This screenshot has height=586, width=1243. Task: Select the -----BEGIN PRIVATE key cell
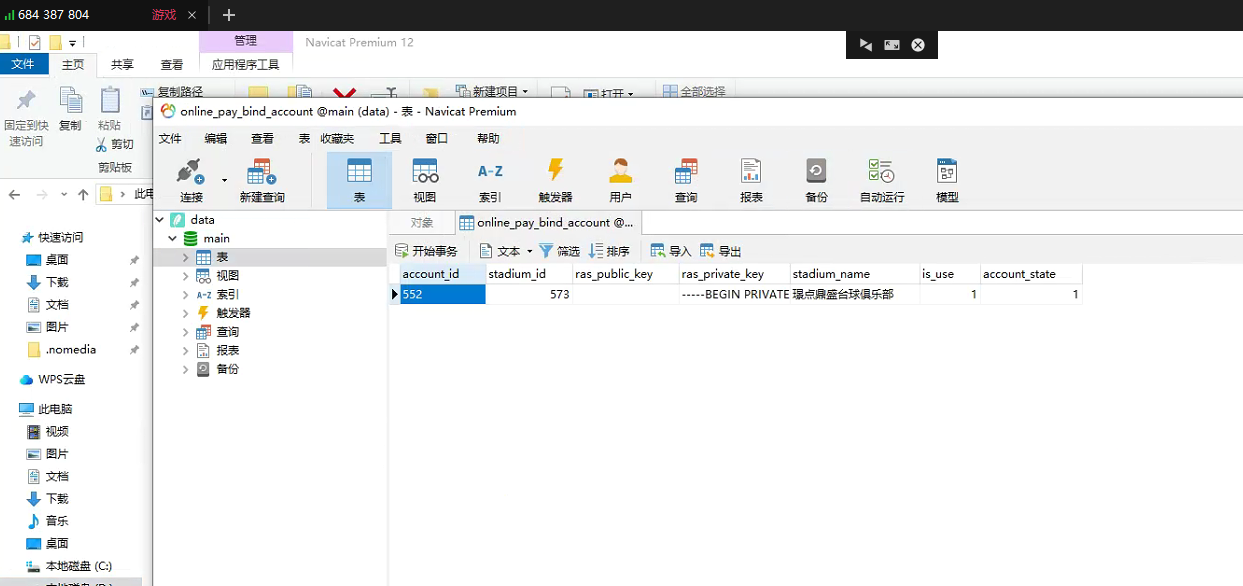734,294
